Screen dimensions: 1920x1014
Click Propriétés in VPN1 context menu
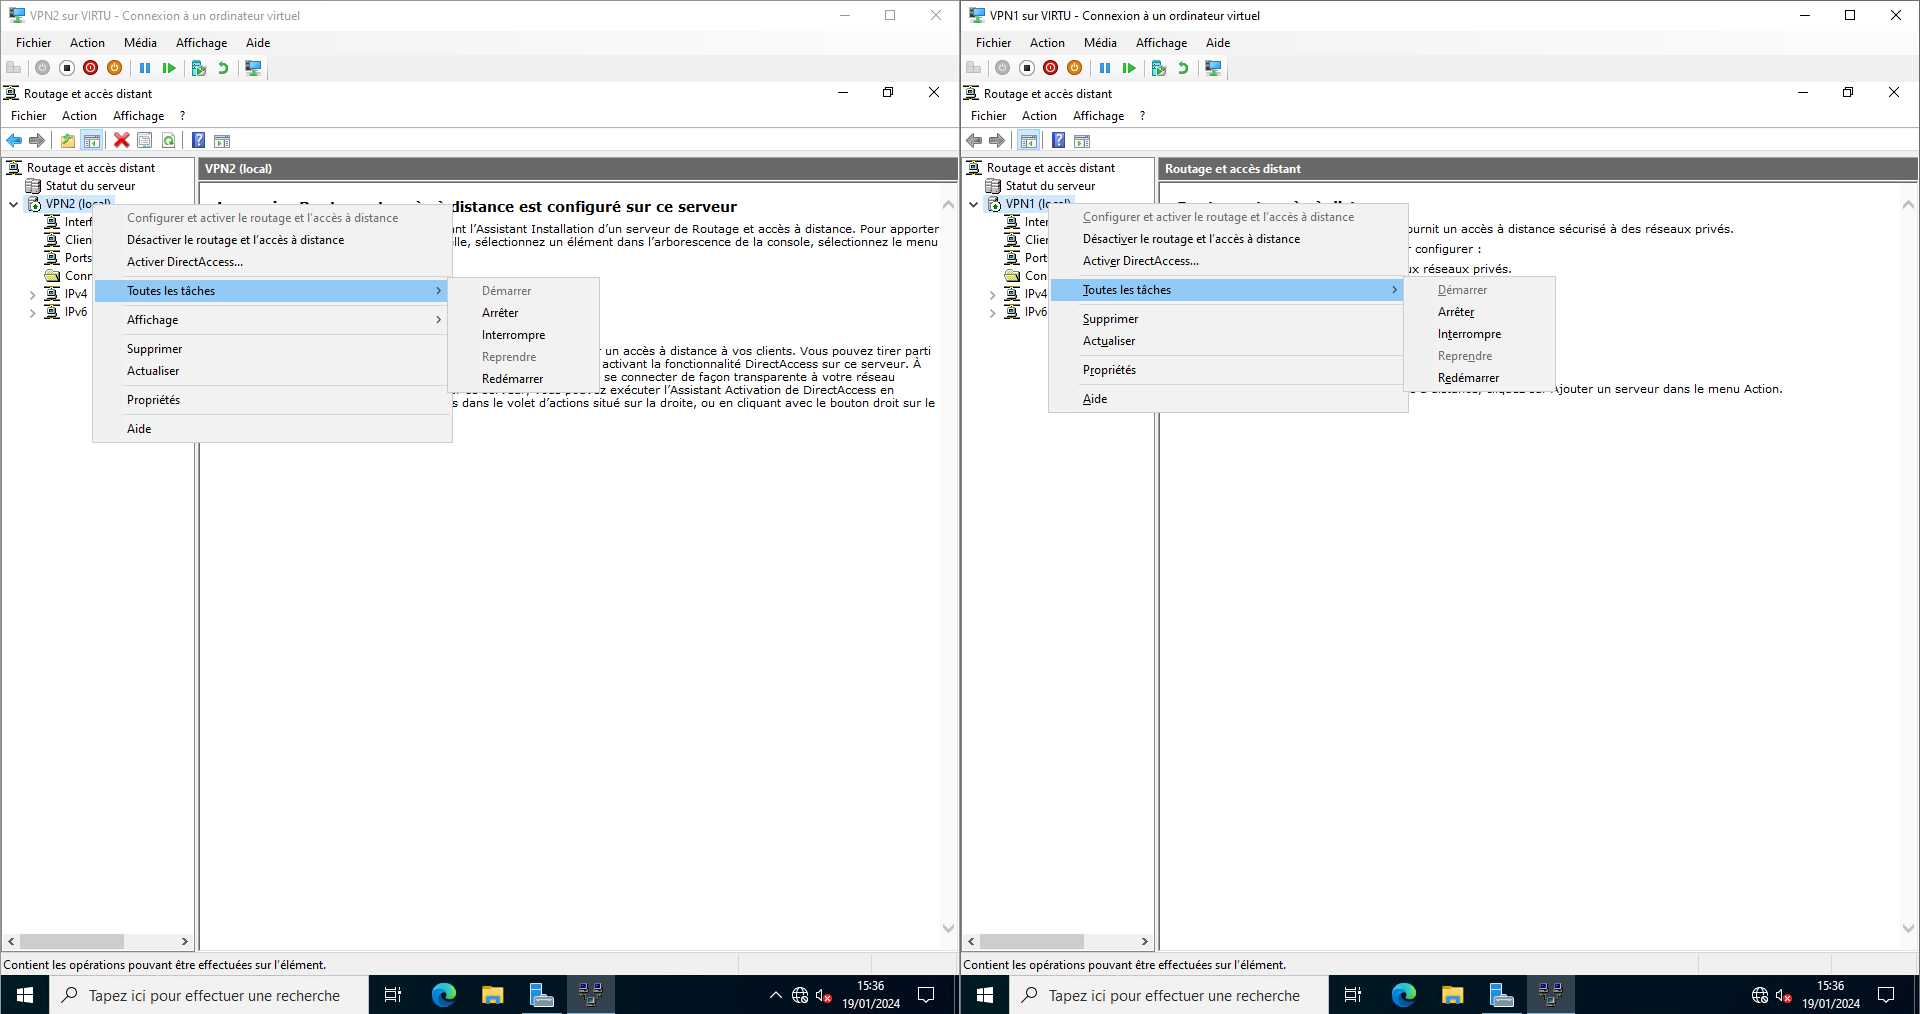pos(1109,370)
